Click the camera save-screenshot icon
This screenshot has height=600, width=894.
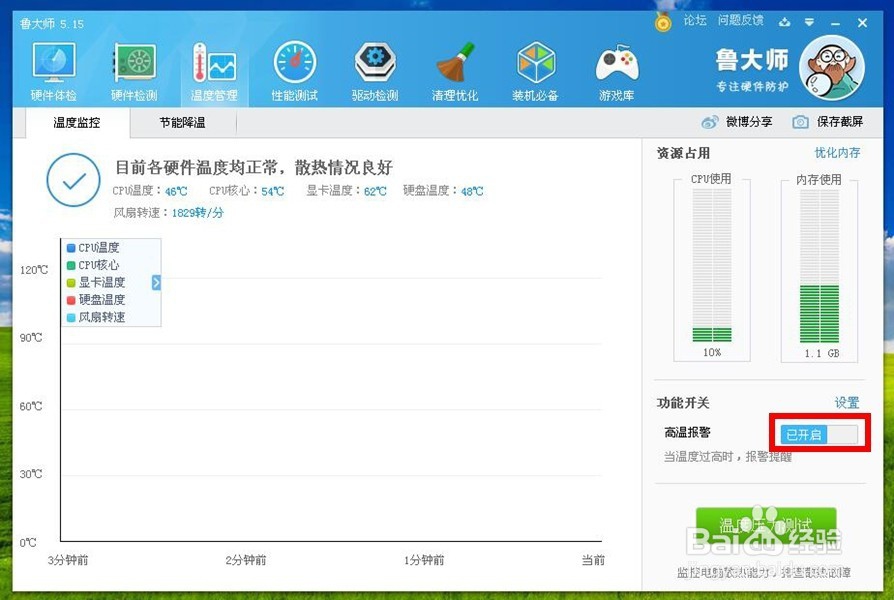(800, 122)
